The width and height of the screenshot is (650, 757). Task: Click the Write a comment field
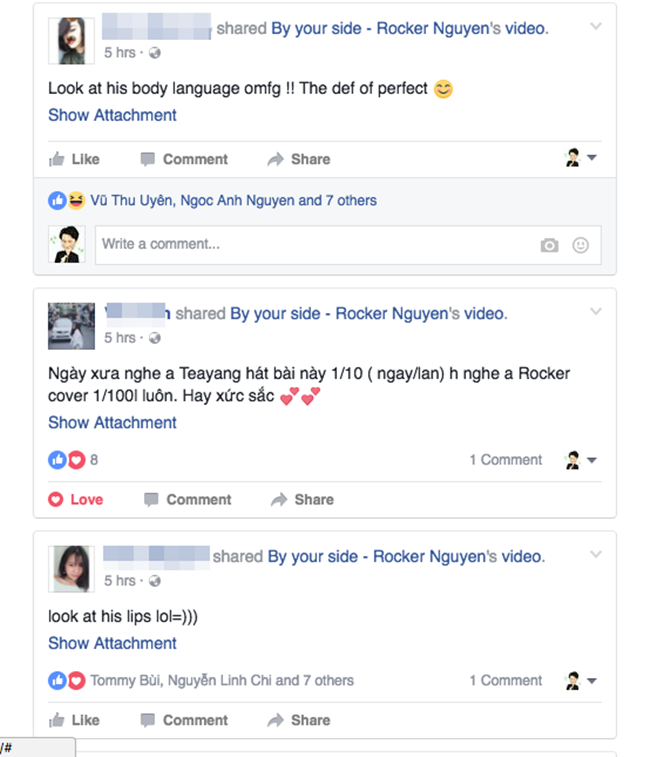point(348,245)
